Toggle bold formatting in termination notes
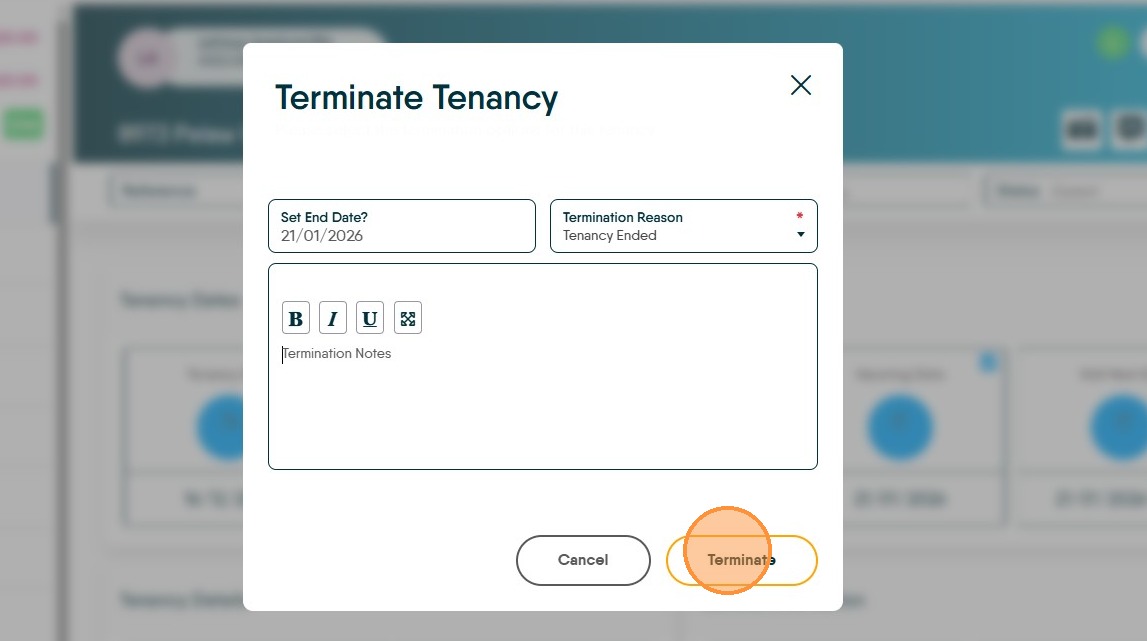The width and height of the screenshot is (1147, 641). click(x=296, y=318)
